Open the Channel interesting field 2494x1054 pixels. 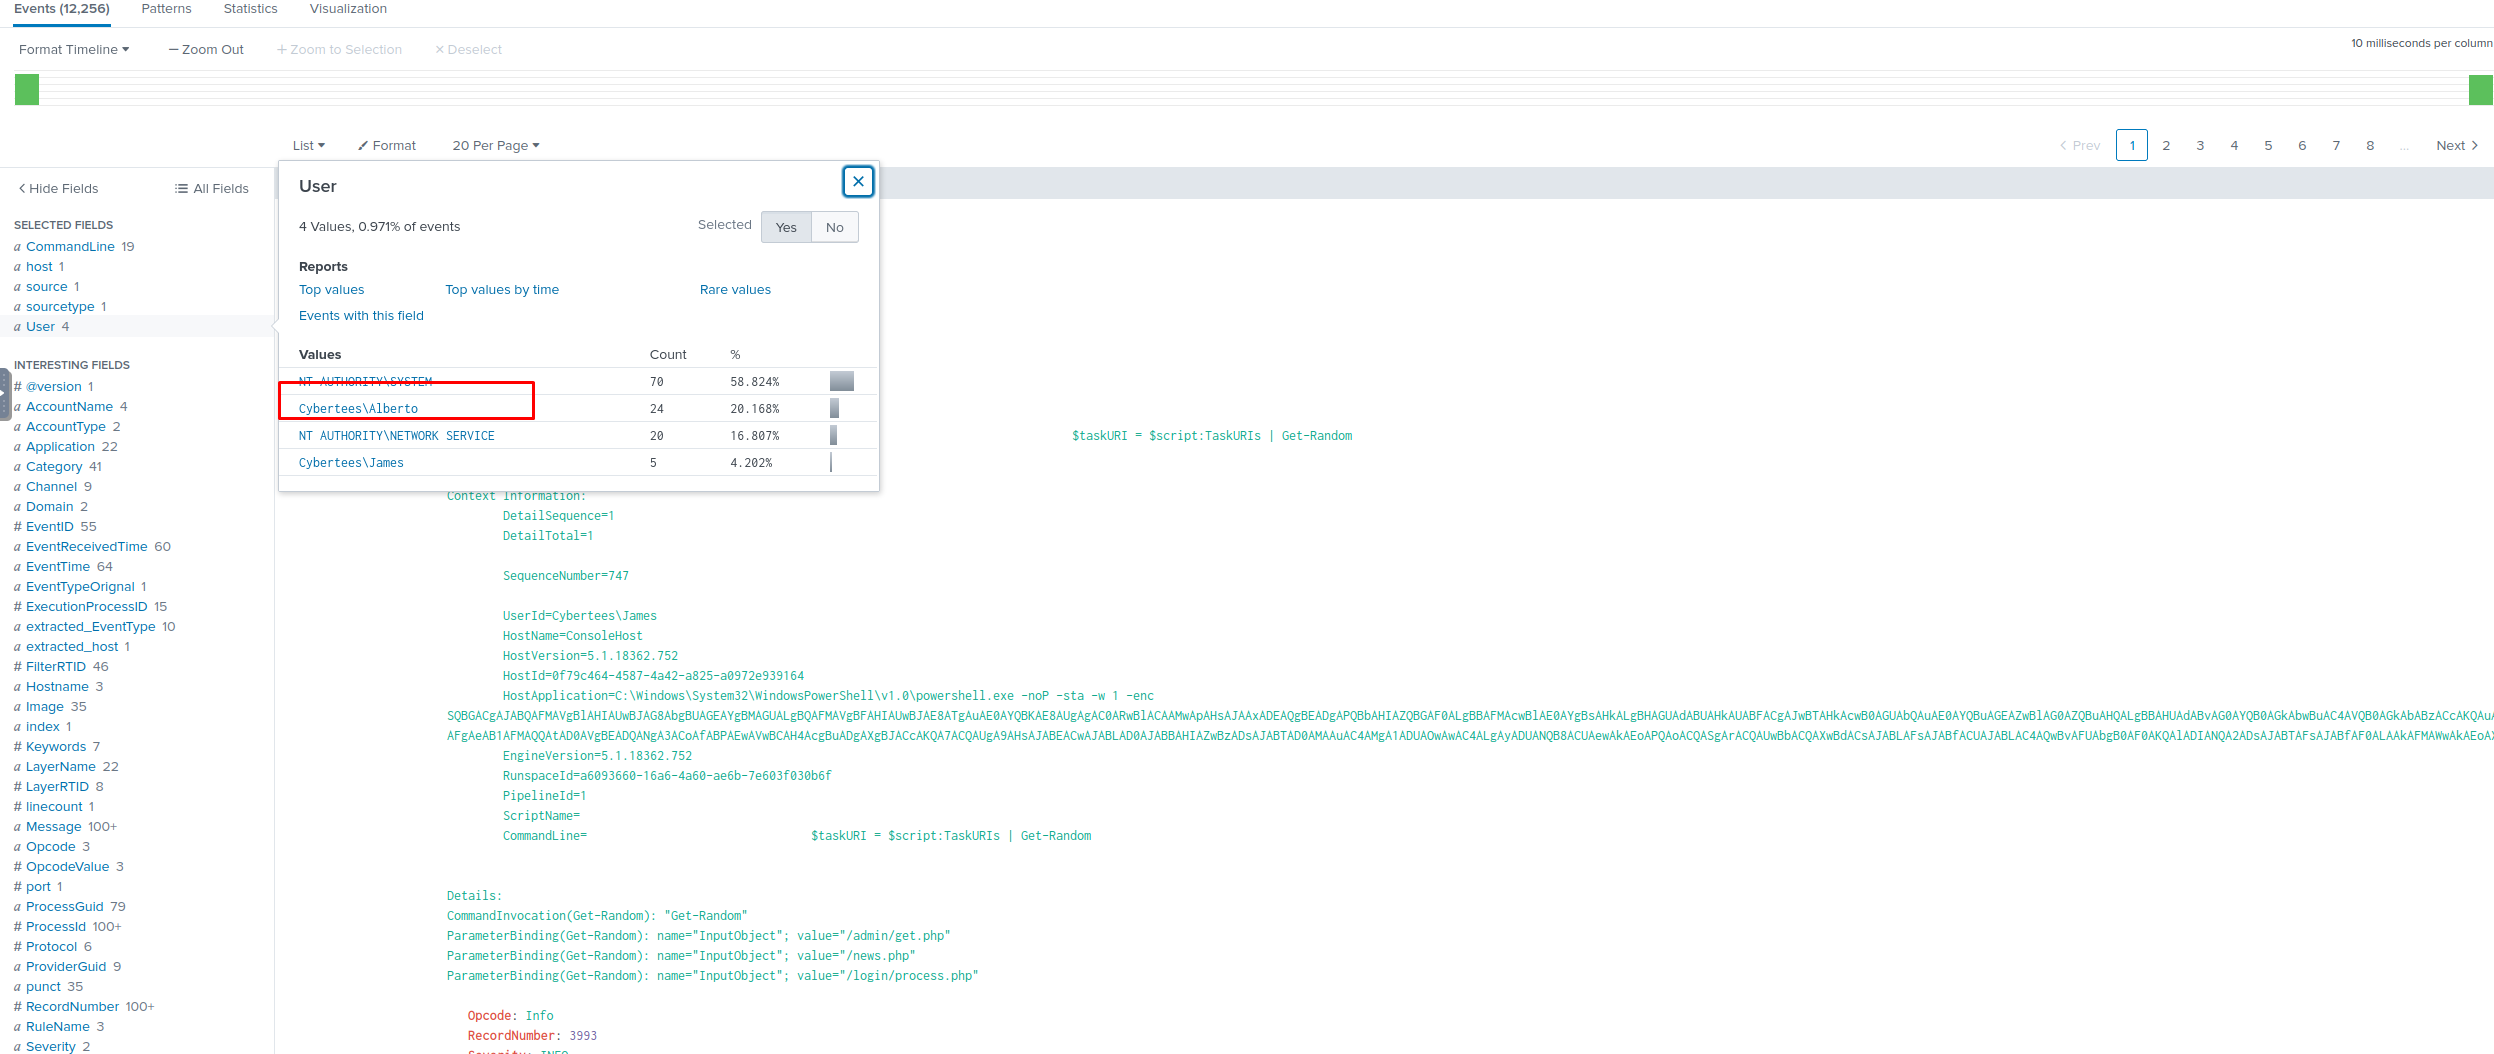(51, 487)
